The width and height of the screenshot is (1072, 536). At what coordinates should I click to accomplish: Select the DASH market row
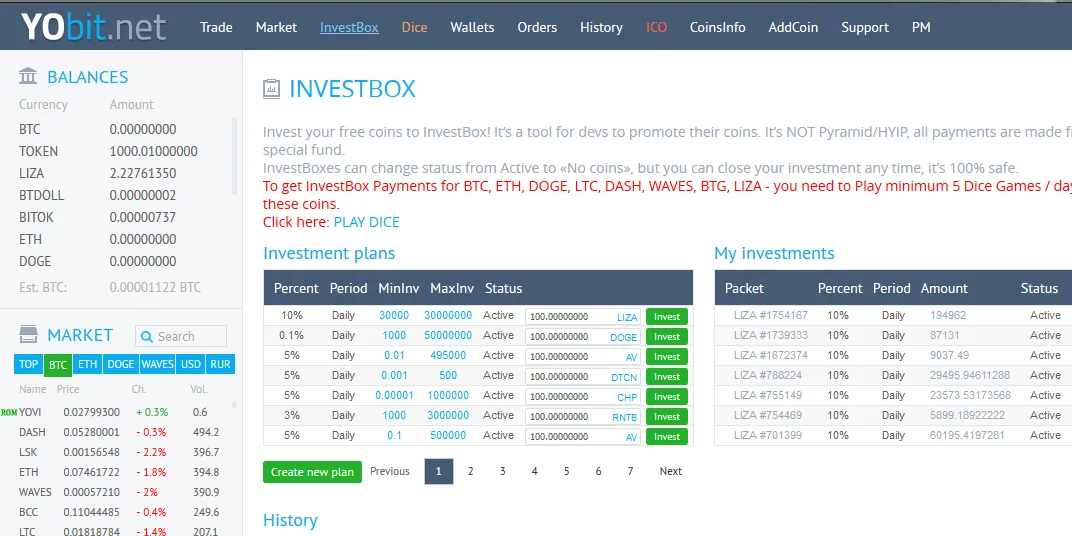click(x=119, y=432)
